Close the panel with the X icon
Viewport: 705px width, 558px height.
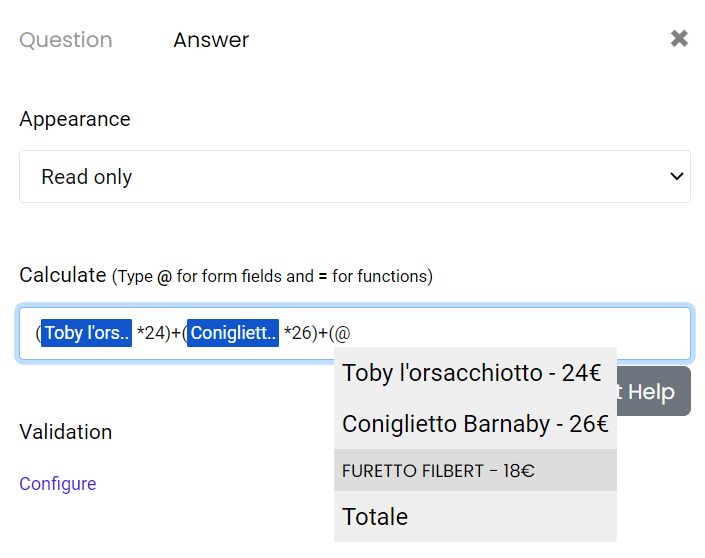[x=679, y=39]
